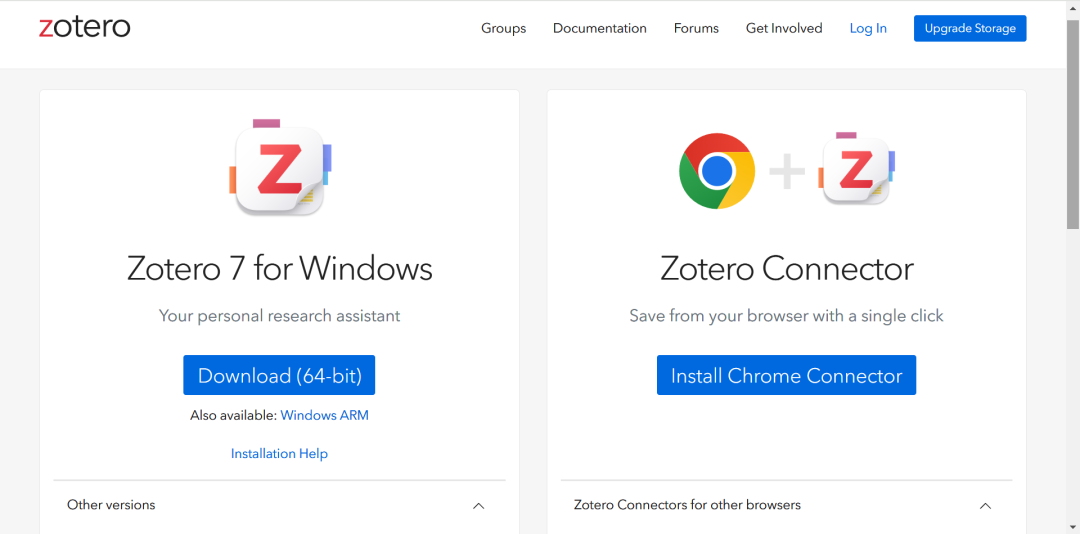Click chevron beside connectors for other browsers

pos(985,506)
